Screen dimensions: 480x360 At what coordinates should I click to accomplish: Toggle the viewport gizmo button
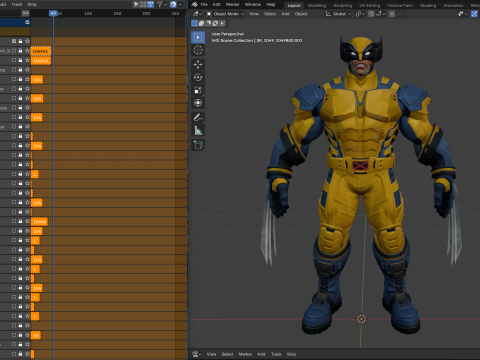(474, 14)
